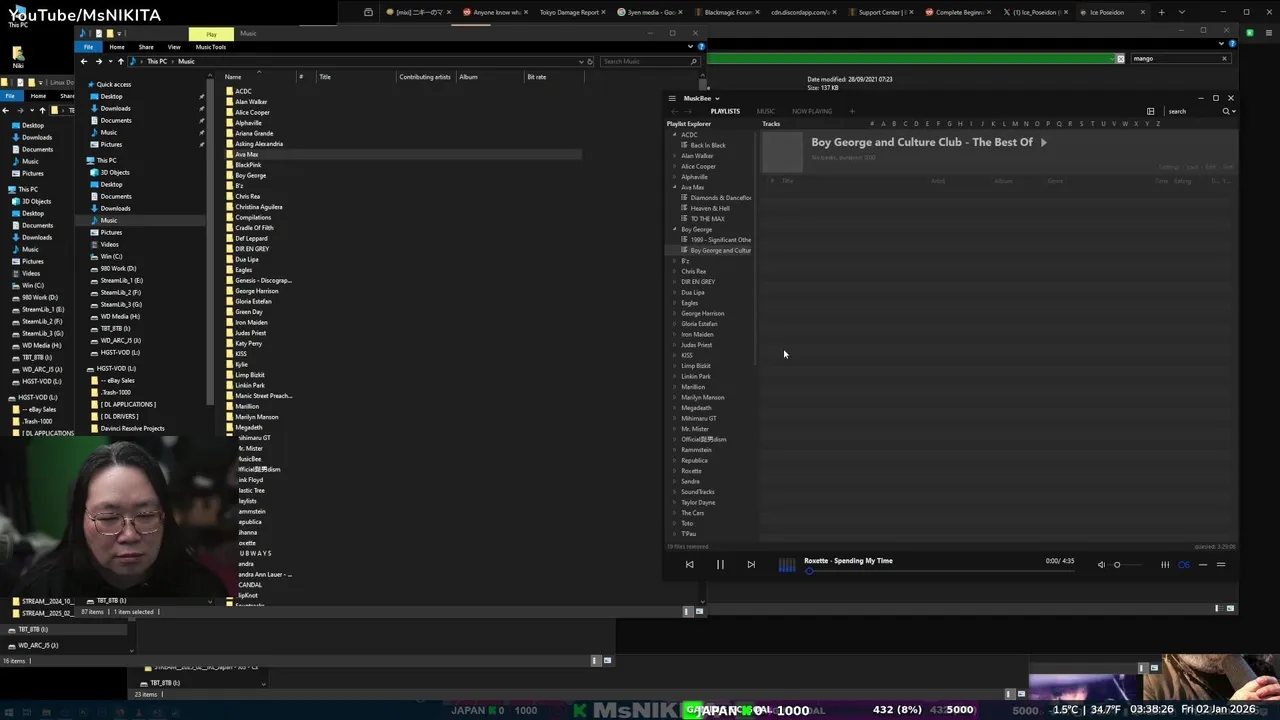This screenshot has width=1280, height=720.
Task: Refresh the Explorer Music folder
Action: click(590, 61)
